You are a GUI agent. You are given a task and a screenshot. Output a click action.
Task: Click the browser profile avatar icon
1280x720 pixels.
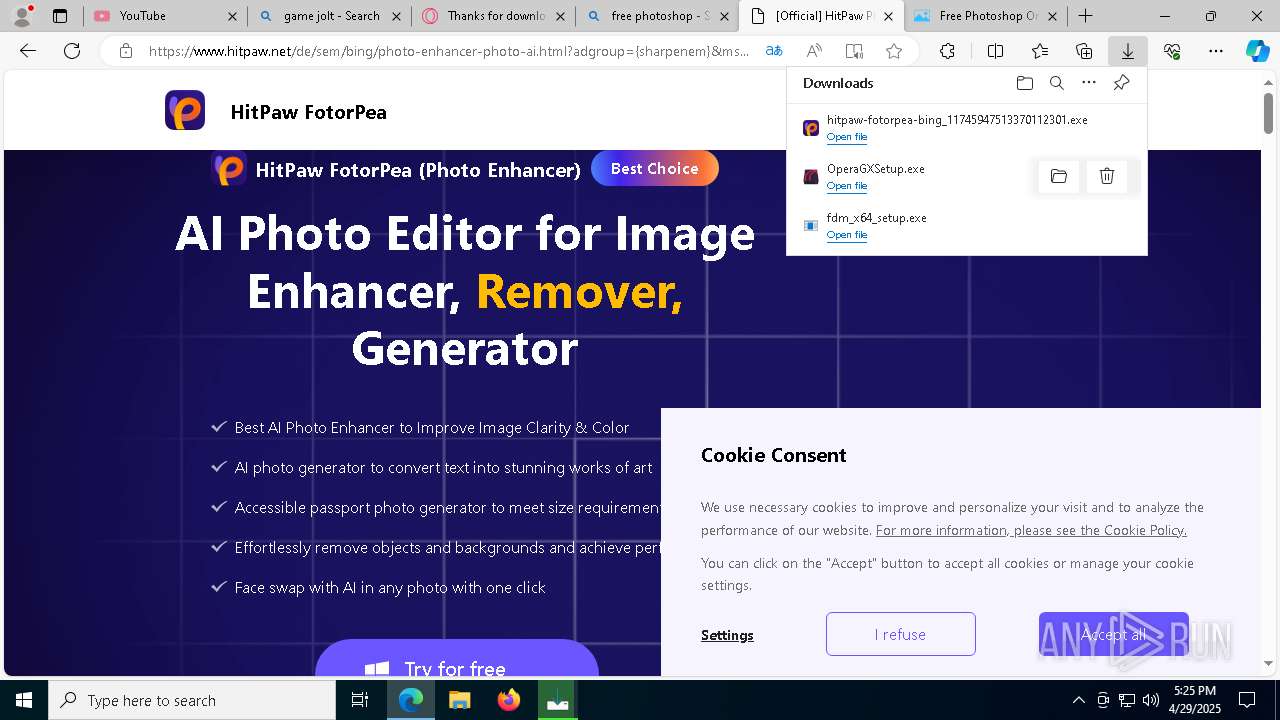pos(22,16)
